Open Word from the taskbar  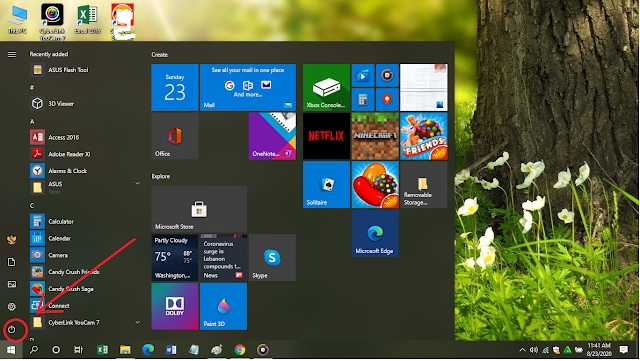pyautogui.click(x=171, y=350)
